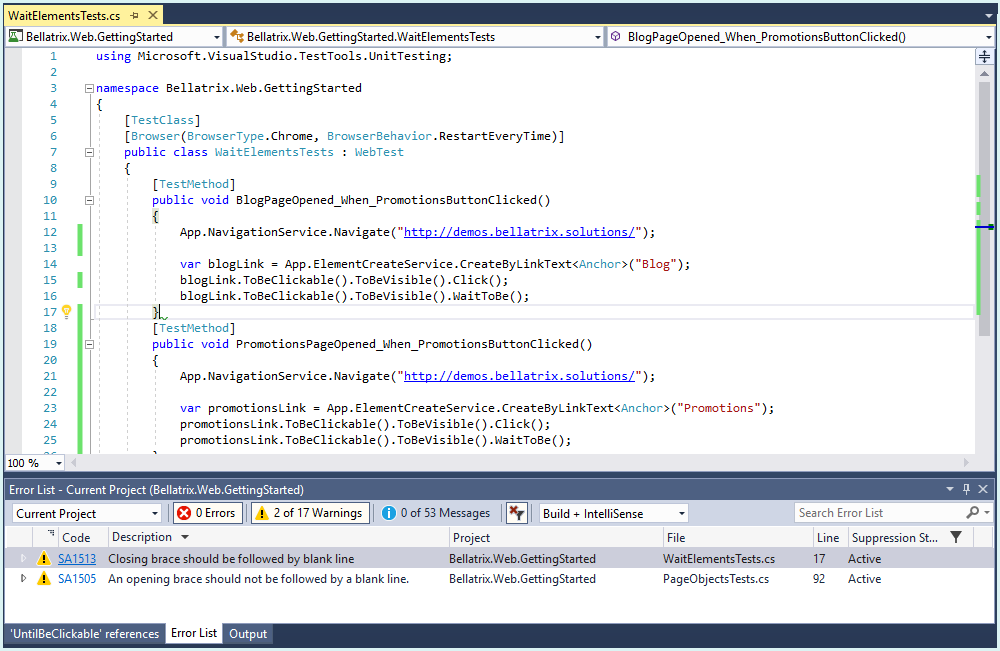Click the lightbulb quick actions icon
Viewport: 1000px width, 651px height.
coord(66,312)
